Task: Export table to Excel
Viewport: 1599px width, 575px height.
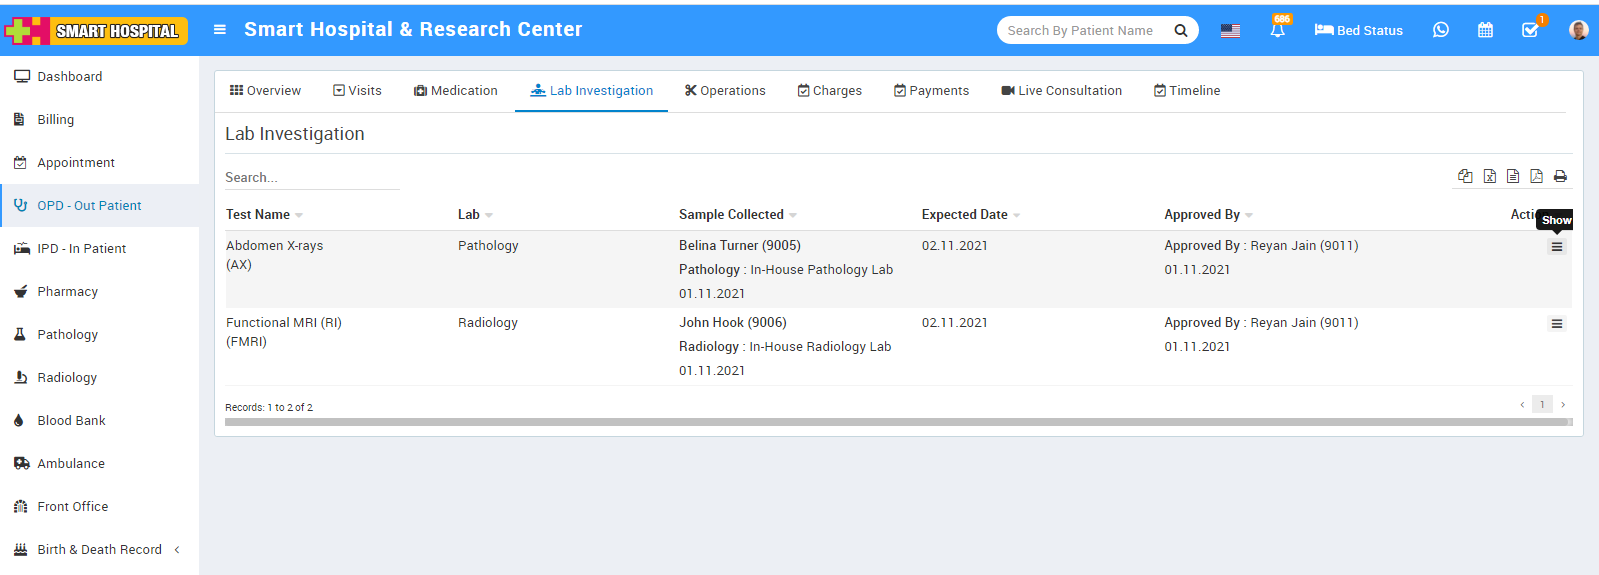Action: pos(1489,176)
